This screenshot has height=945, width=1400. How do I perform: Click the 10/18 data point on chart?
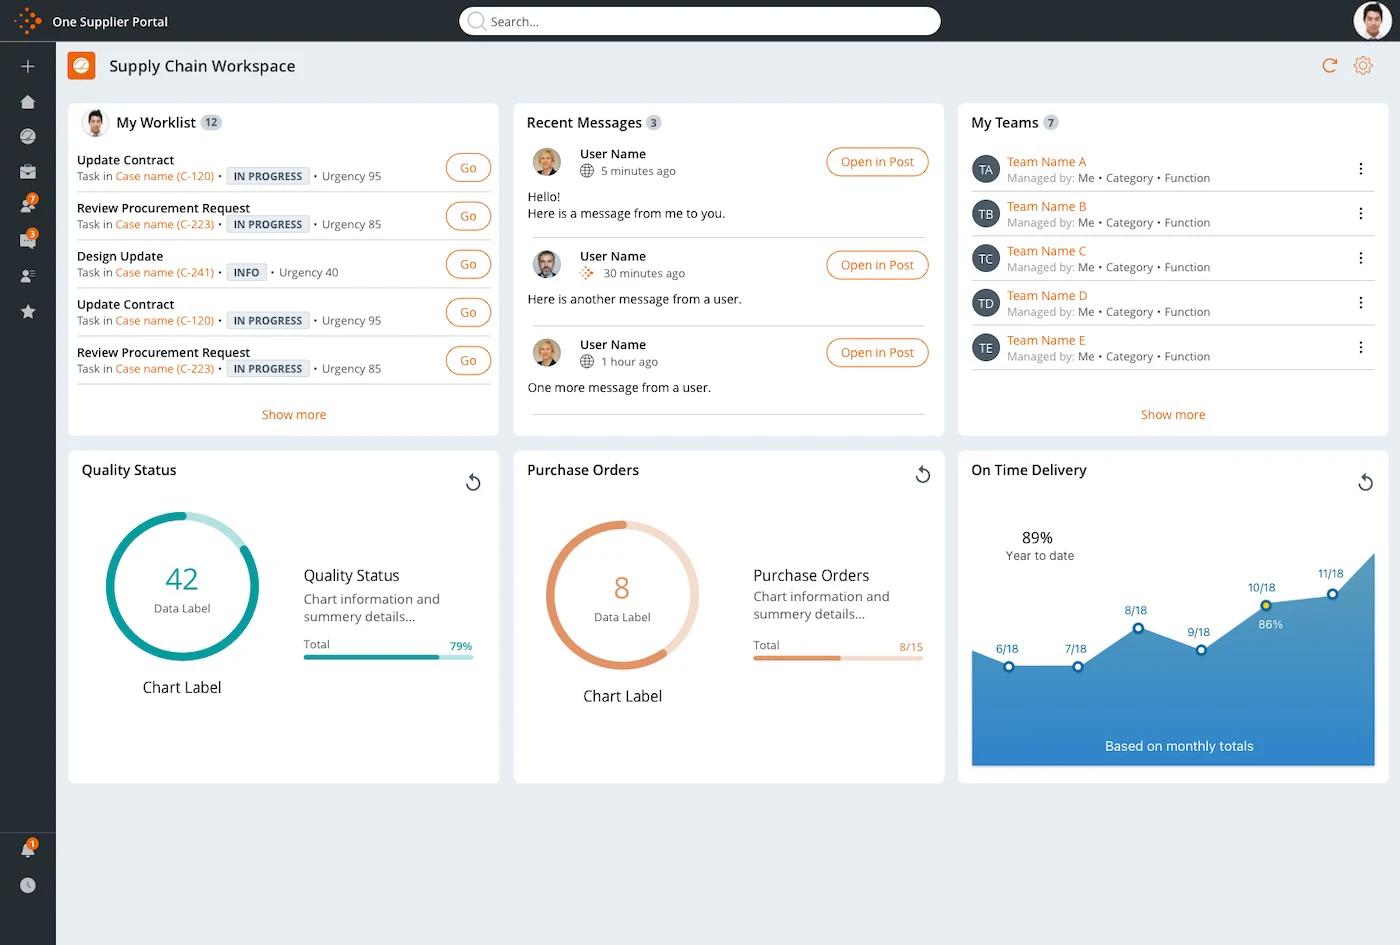point(1266,606)
